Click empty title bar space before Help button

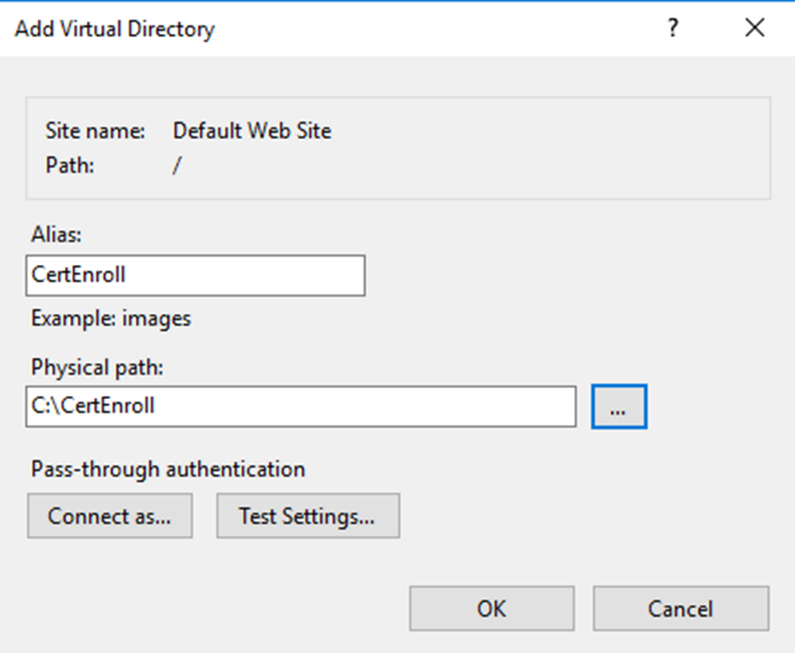click(x=450, y=29)
